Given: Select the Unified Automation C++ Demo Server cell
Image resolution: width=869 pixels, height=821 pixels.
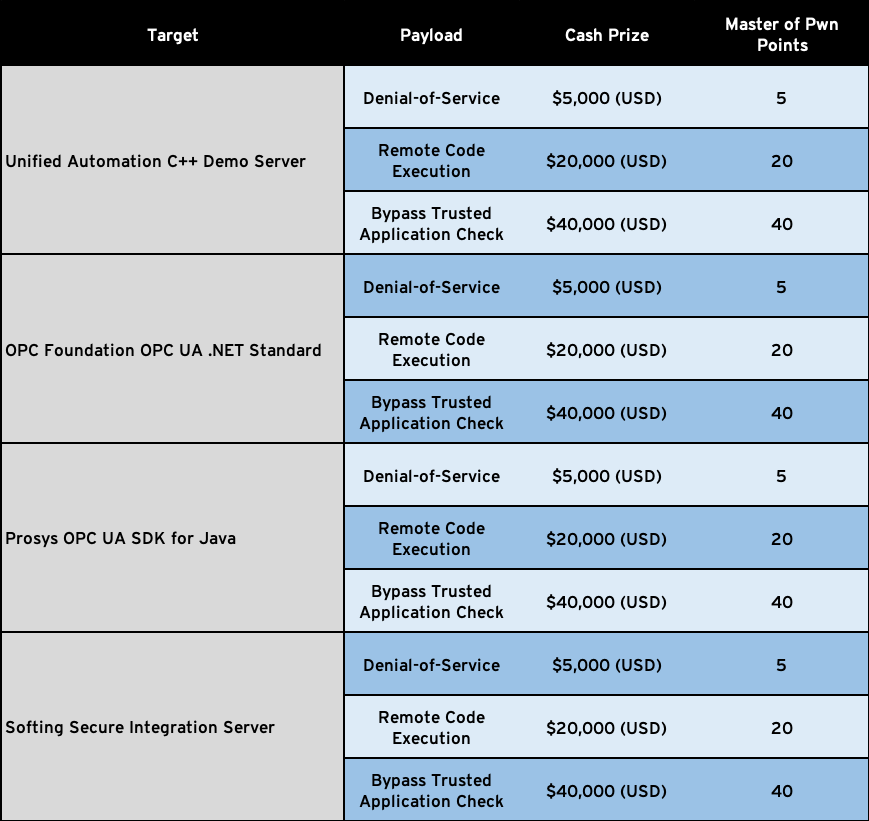Looking at the screenshot, I should tap(156, 161).
